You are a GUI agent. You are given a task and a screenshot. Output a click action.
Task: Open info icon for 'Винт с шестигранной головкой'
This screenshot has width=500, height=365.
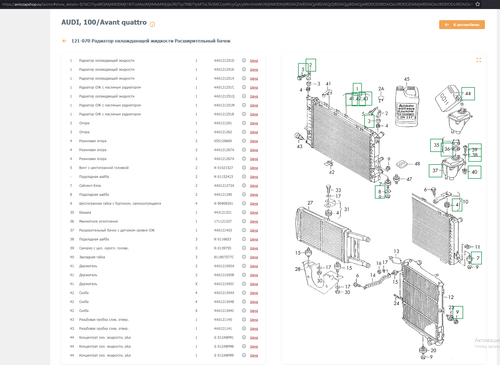coord(244,167)
